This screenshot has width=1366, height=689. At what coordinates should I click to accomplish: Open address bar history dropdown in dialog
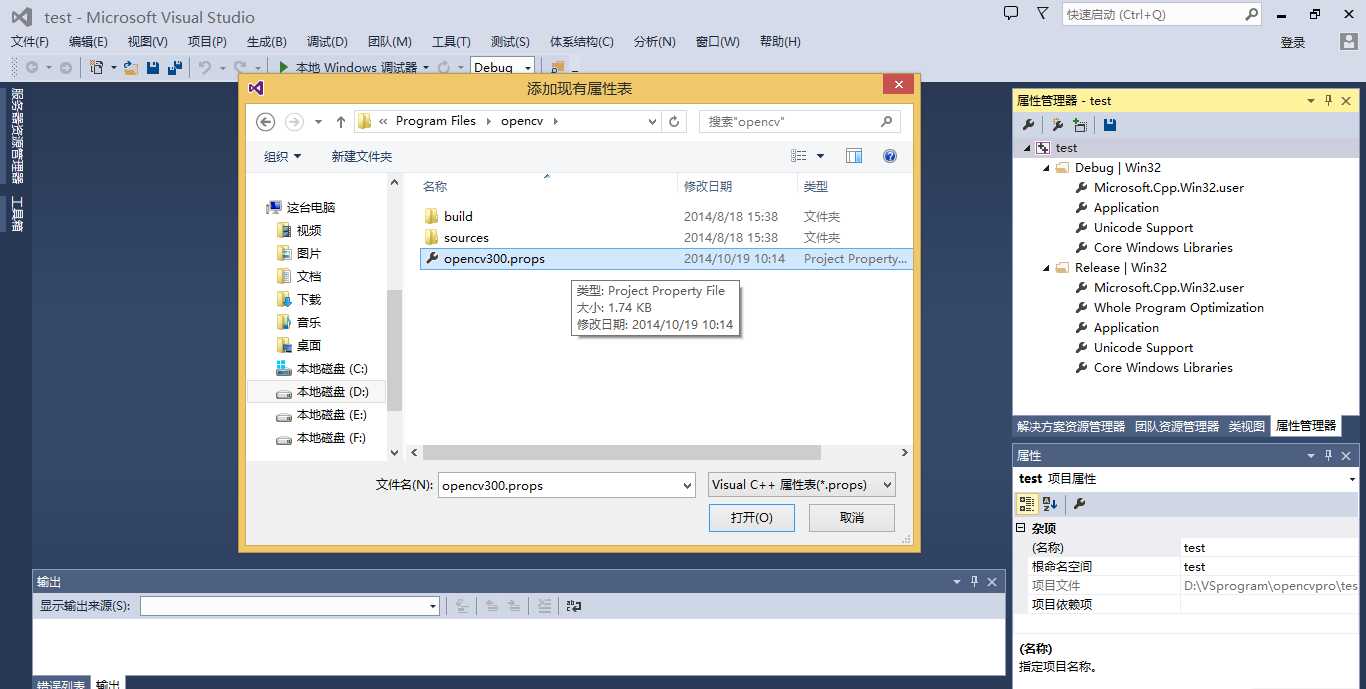click(x=652, y=122)
